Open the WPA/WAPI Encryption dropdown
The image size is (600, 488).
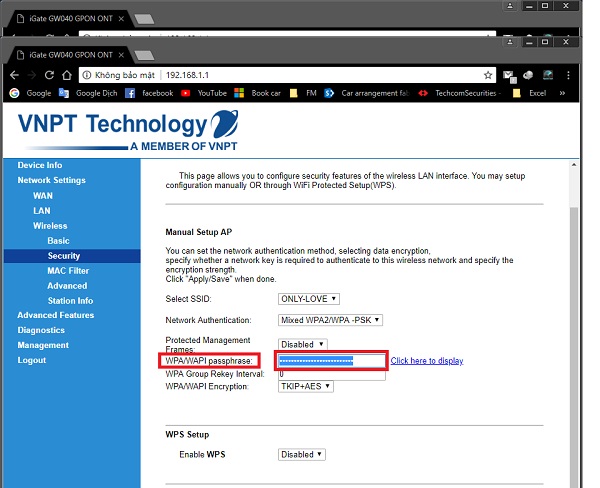tap(305, 387)
